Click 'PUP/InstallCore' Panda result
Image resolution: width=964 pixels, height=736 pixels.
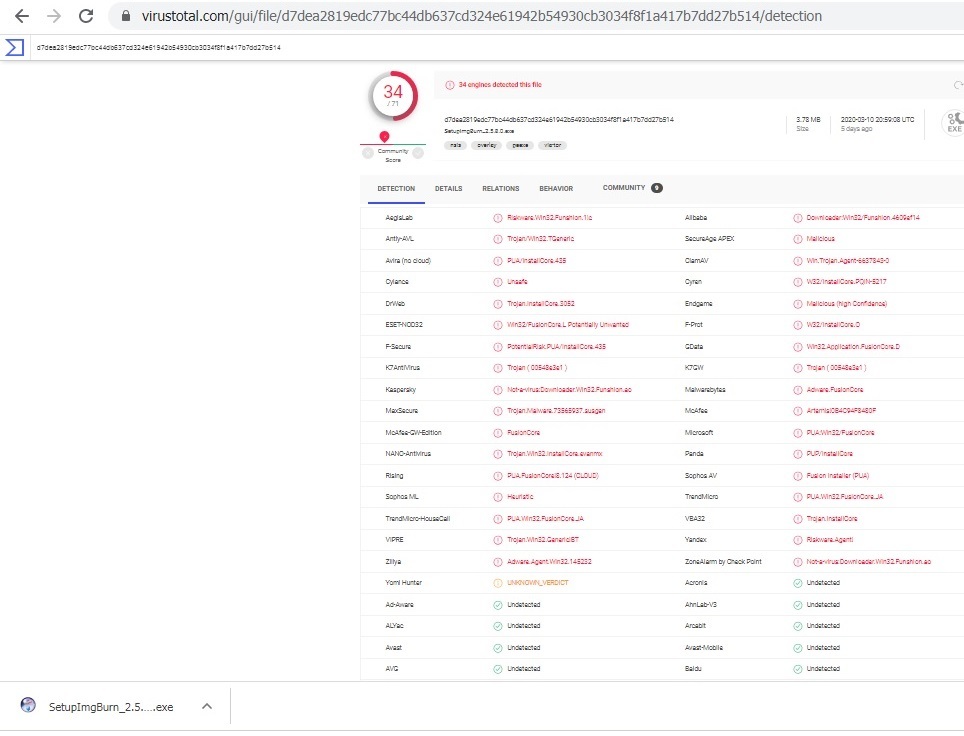pos(829,454)
